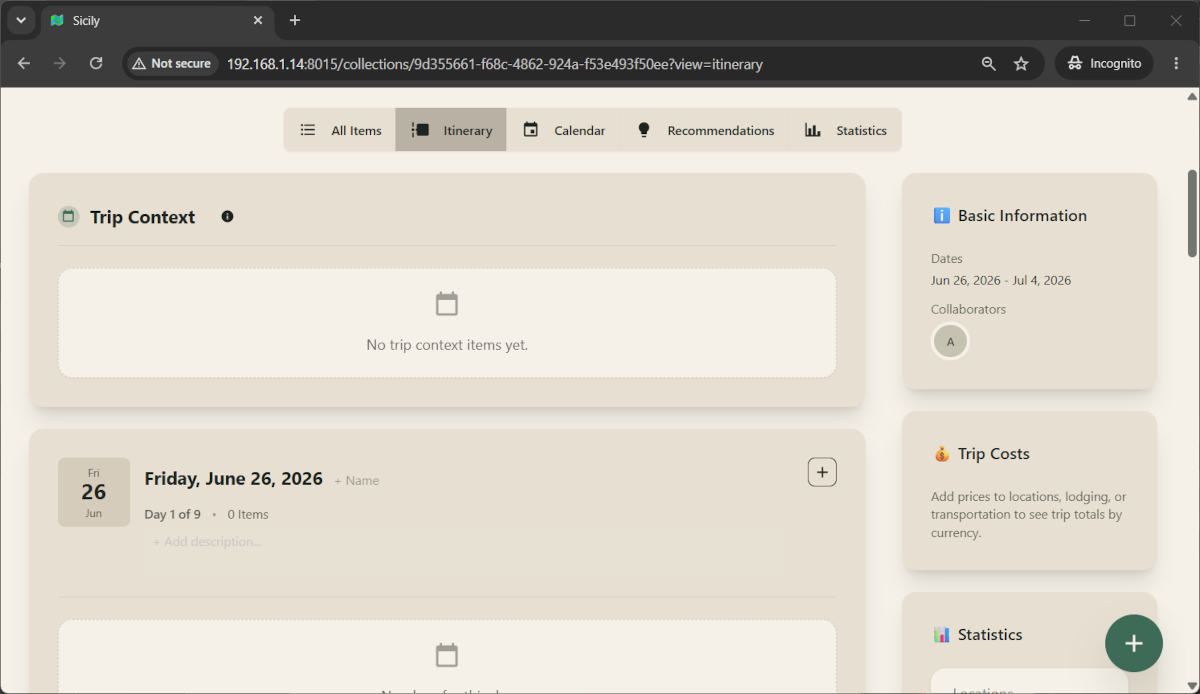
Task: Click the 'Not secure' site info badge
Action: point(172,63)
